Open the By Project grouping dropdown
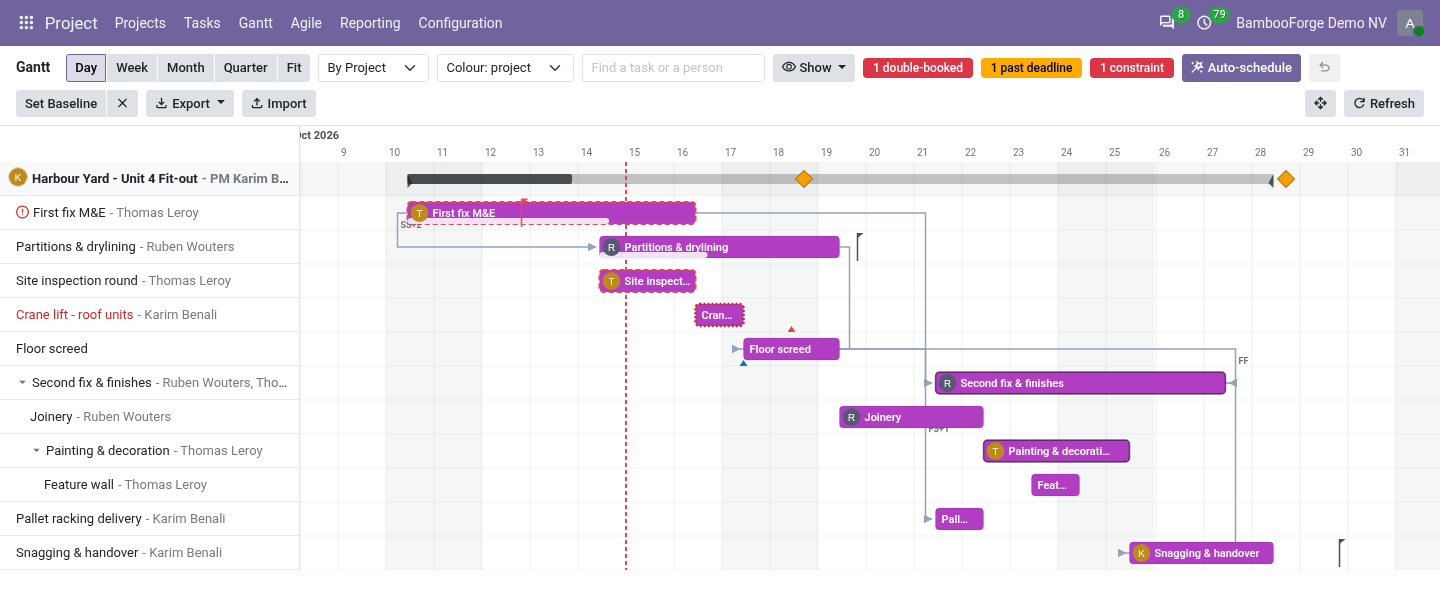The height and width of the screenshot is (594, 1440). 373,68
